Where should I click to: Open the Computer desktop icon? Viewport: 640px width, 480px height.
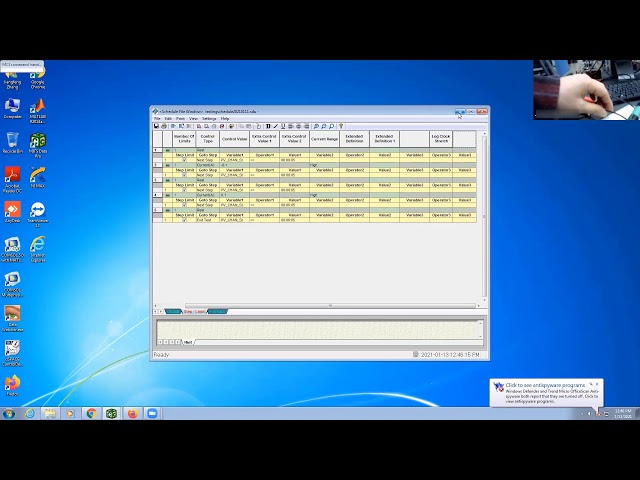12,109
